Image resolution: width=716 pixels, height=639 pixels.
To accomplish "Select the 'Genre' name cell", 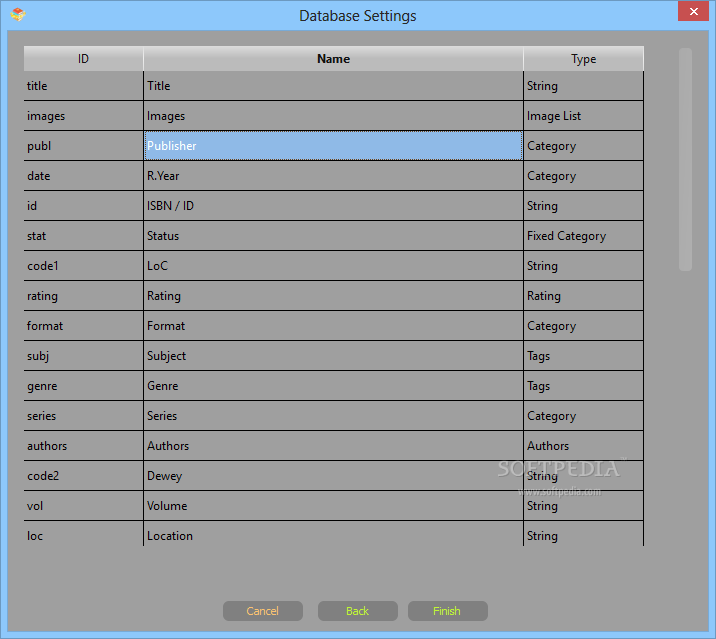I will coord(333,386).
